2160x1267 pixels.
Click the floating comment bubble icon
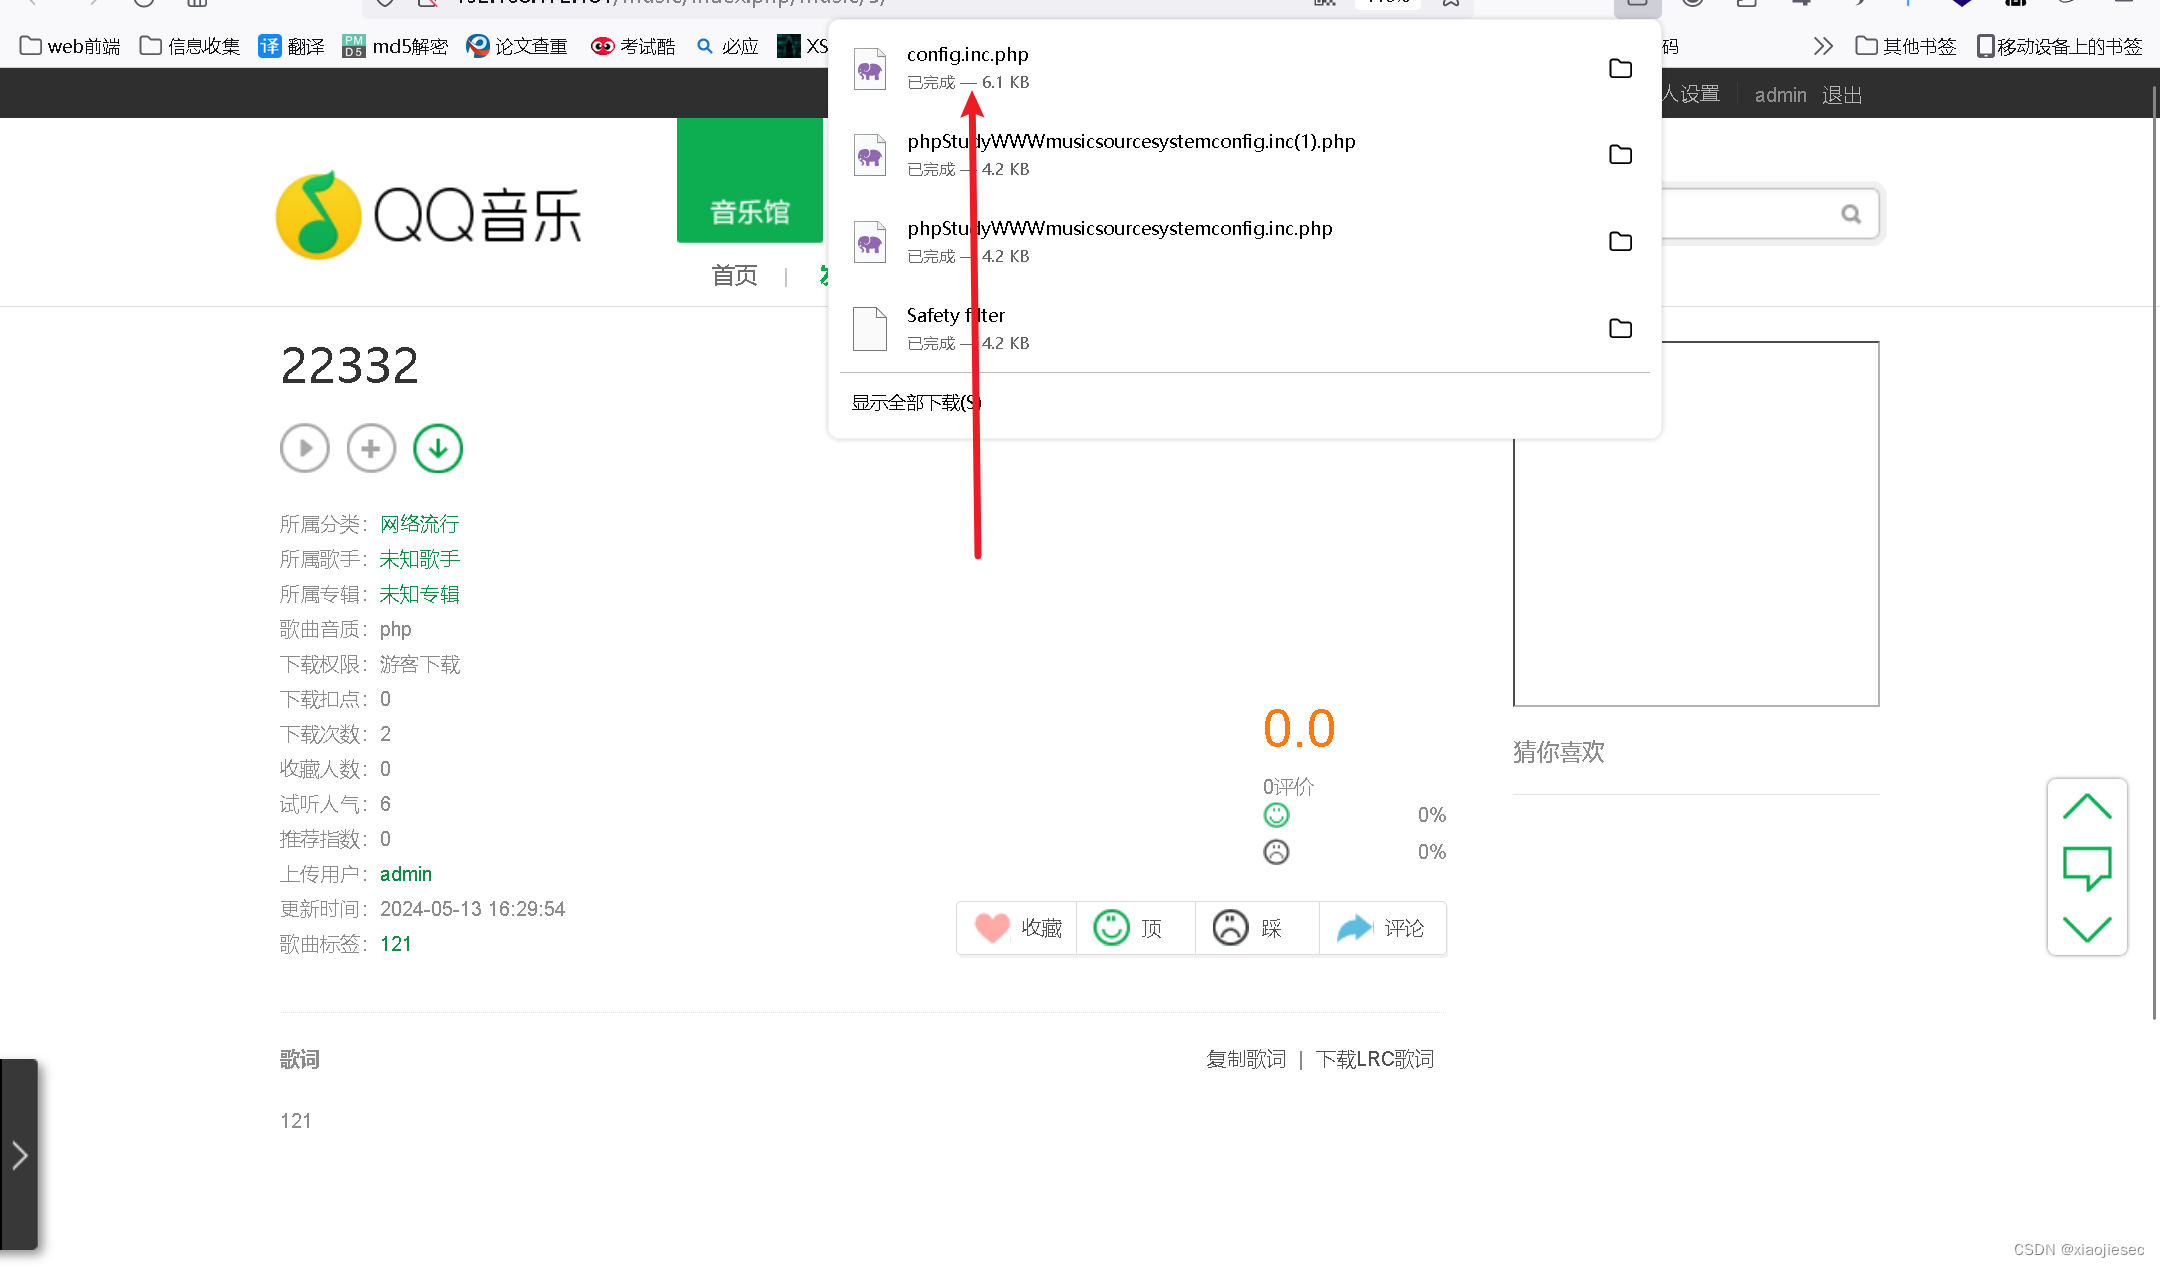coord(2087,866)
